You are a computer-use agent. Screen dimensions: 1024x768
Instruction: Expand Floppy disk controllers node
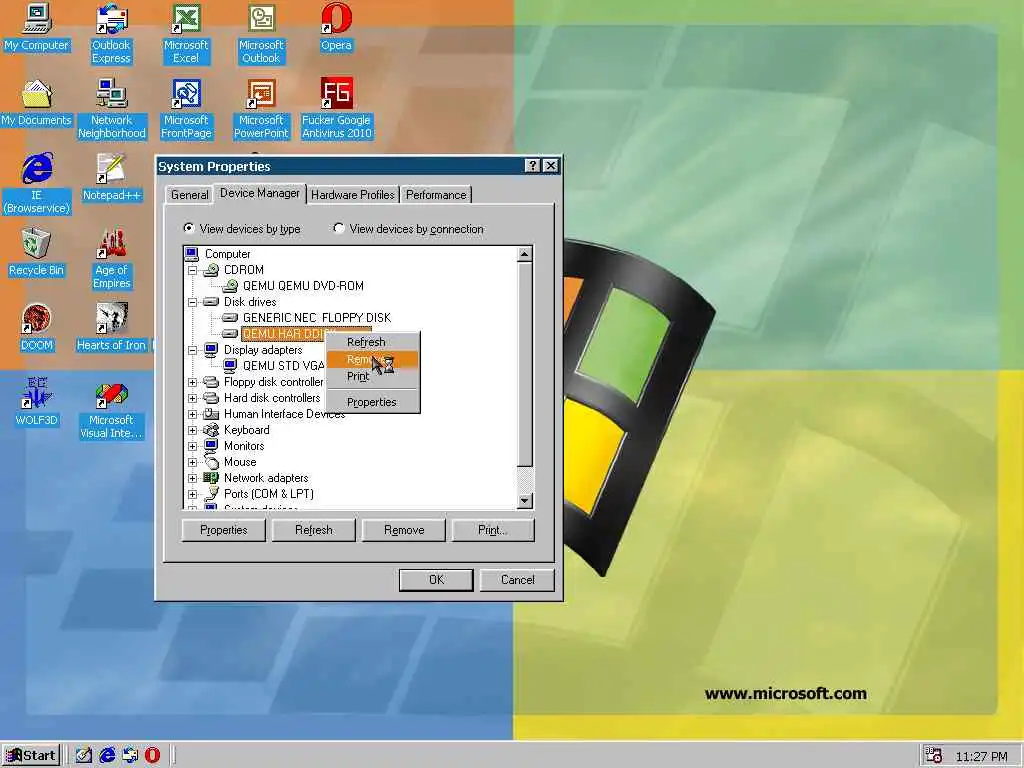[193, 382]
